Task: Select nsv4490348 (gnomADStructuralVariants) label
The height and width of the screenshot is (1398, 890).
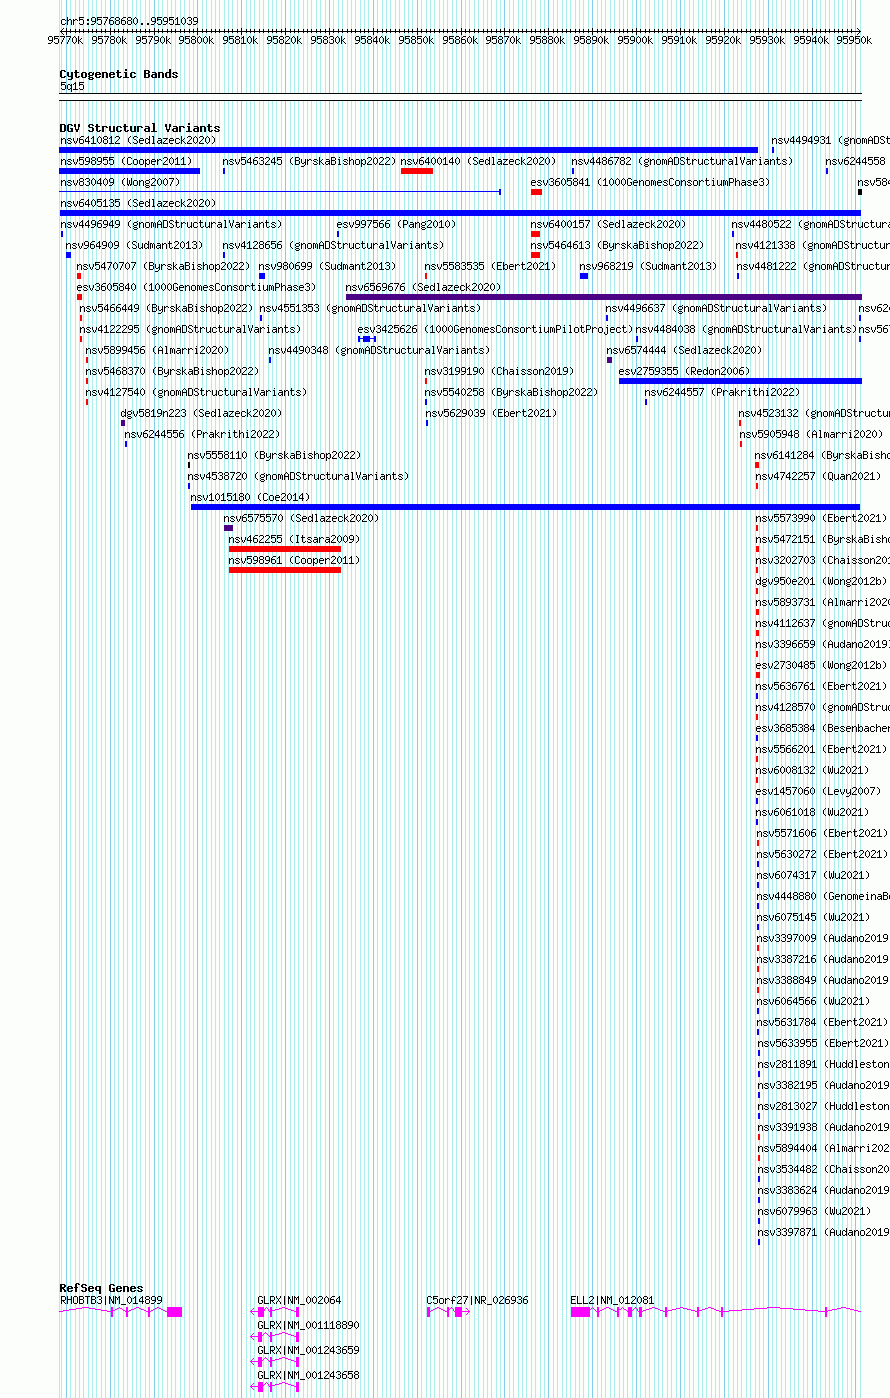Action: point(379,350)
